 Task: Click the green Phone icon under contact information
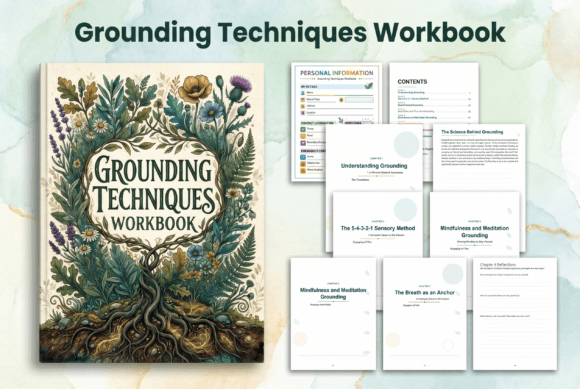pyautogui.click(x=303, y=129)
